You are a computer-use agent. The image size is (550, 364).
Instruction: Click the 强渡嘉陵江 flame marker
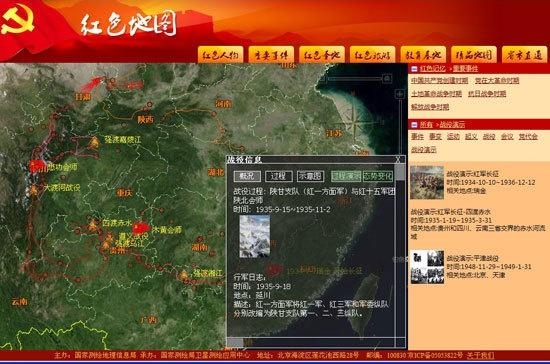(x=94, y=142)
